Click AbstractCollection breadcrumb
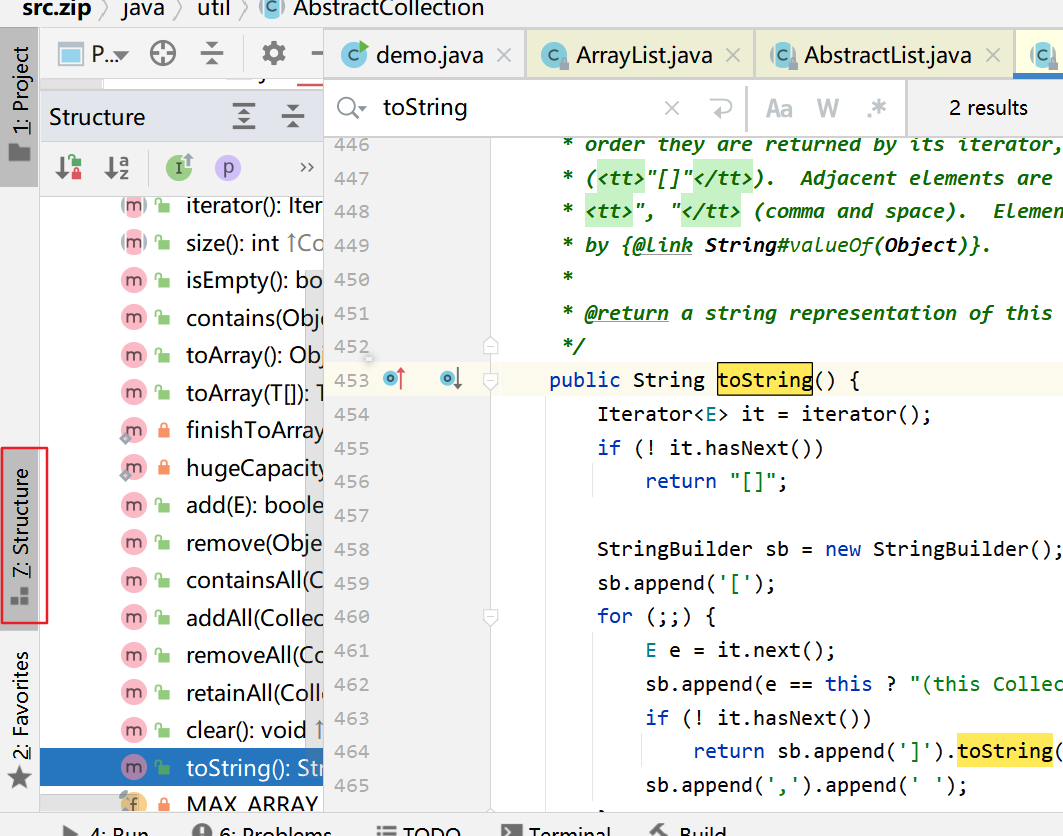The width and height of the screenshot is (1063, 836). click(x=374, y=8)
